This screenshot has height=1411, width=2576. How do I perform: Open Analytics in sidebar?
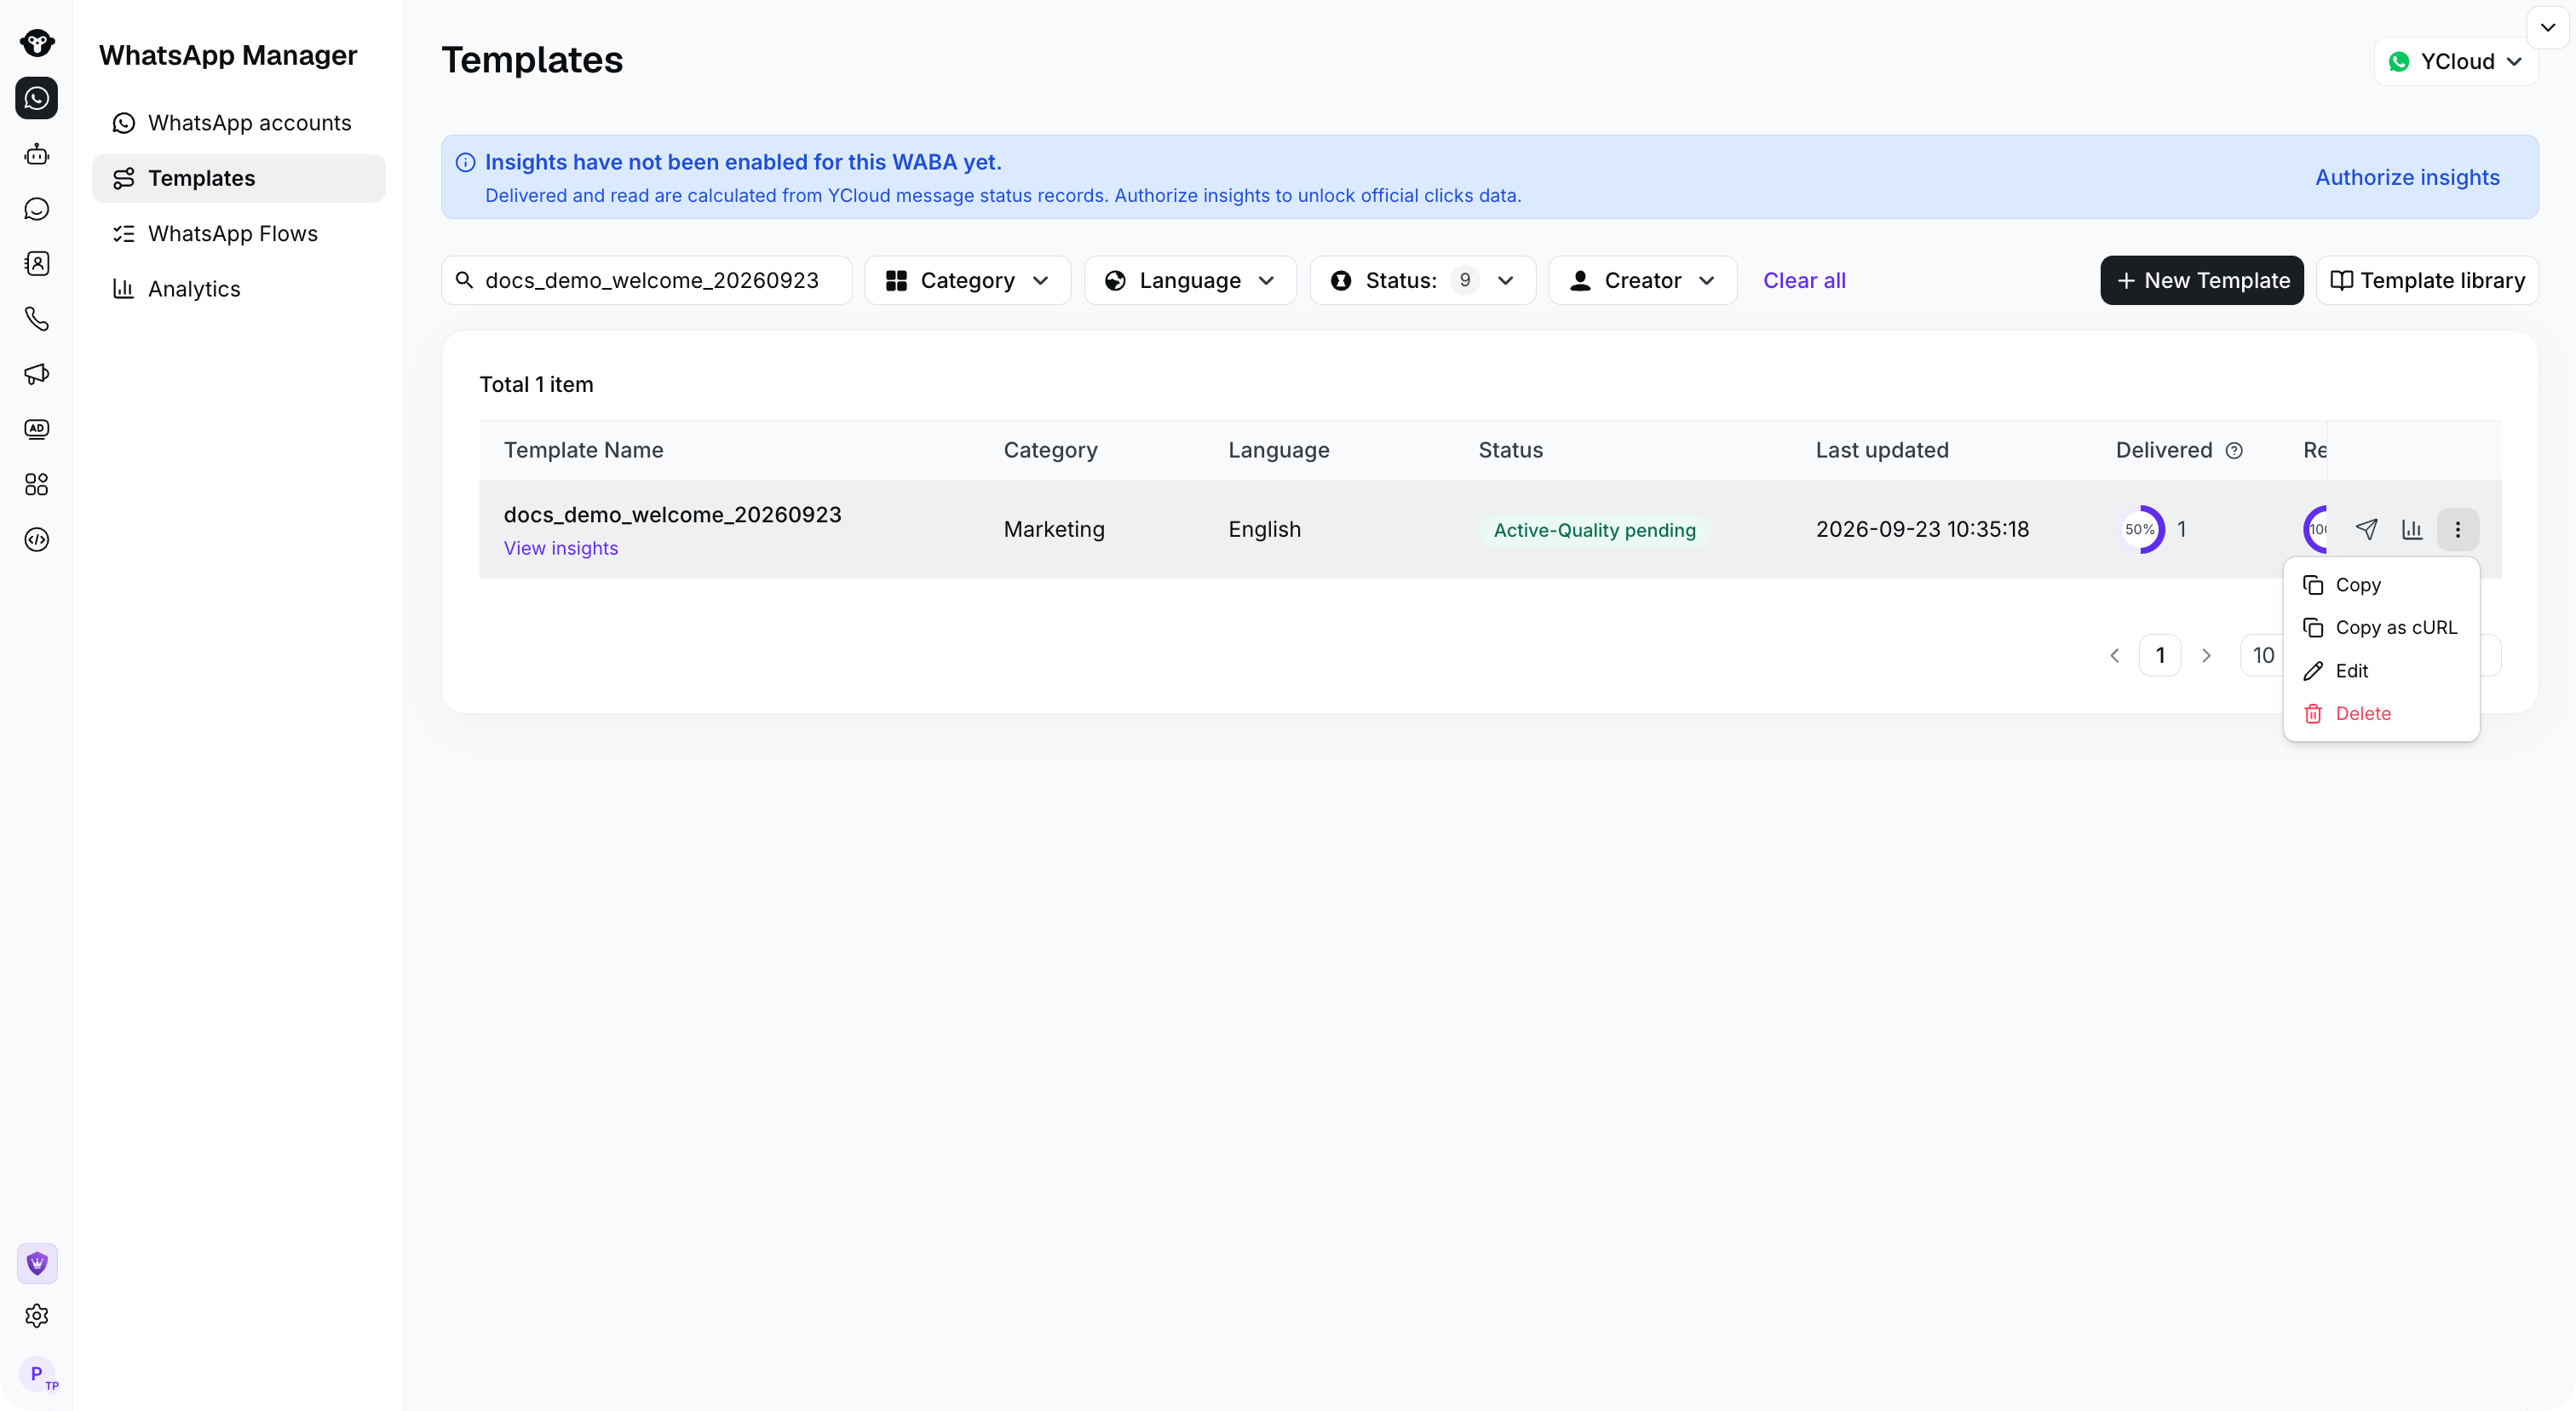pos(238,289)
